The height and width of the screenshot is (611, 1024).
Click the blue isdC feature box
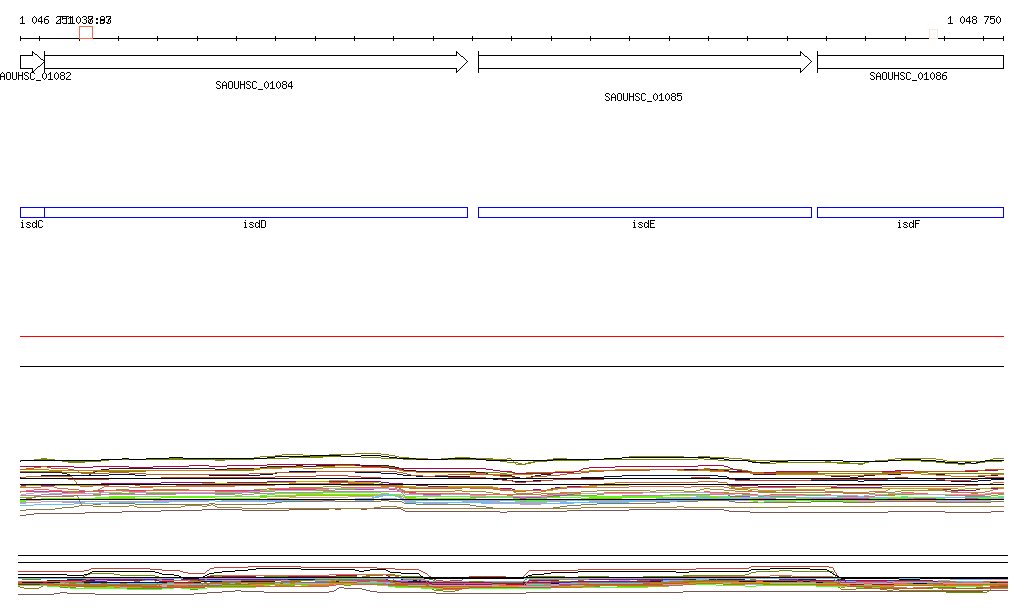pyautogui.click(x=32, y=212)
